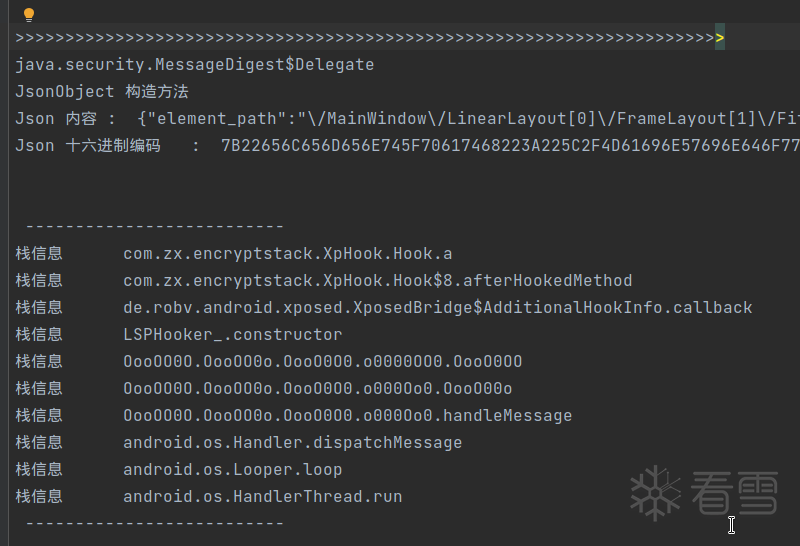800x546 pixels.
Task: Select the java.security.MessageDigest$Delegate line
Action: [x=195, y=65]
